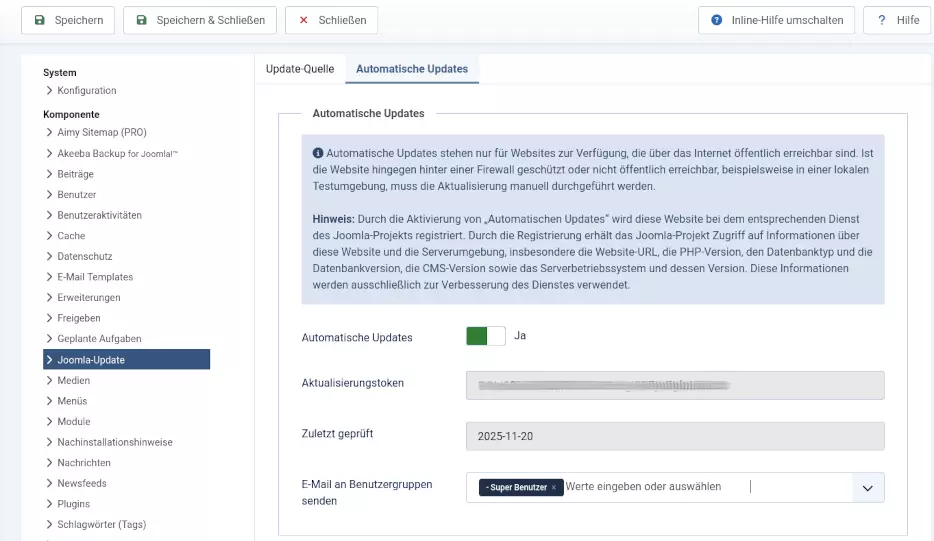Click the chevron beside Cache
The width and height of the screenshot is (934, 541).
tap(49, 235)
